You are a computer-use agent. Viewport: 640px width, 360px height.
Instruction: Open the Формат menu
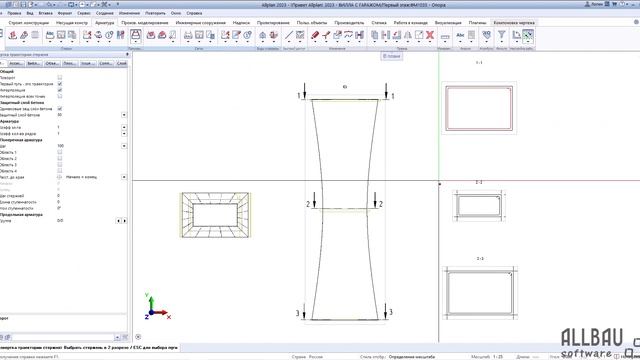pos(65,13)
